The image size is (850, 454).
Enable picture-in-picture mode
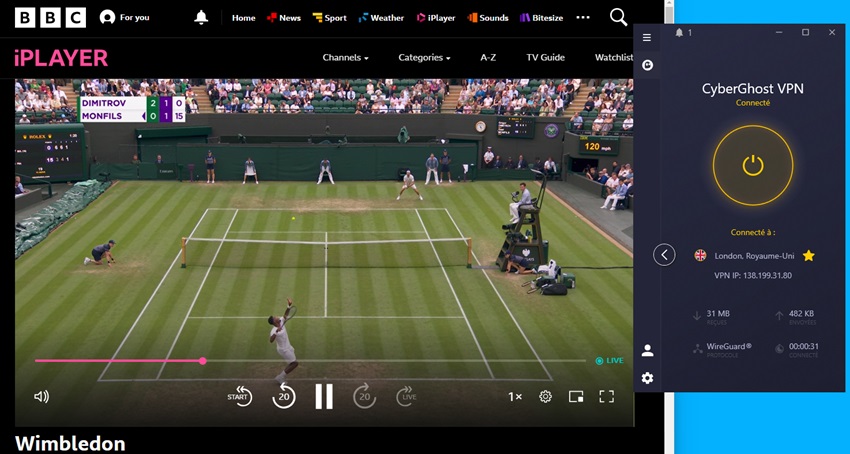576,397
